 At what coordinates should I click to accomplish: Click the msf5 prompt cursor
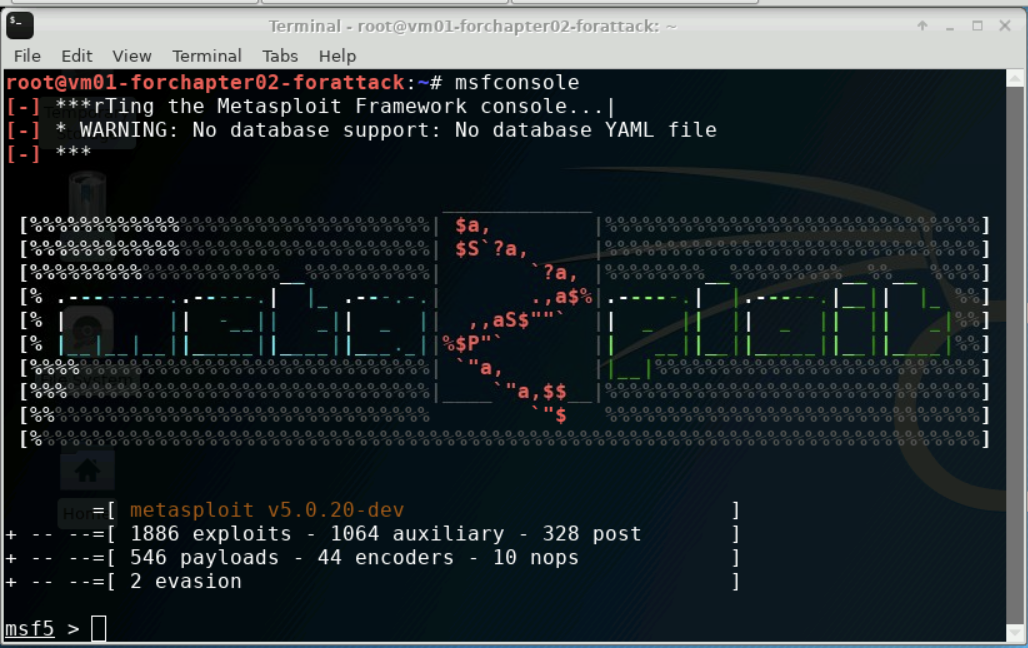coord(98,628)
